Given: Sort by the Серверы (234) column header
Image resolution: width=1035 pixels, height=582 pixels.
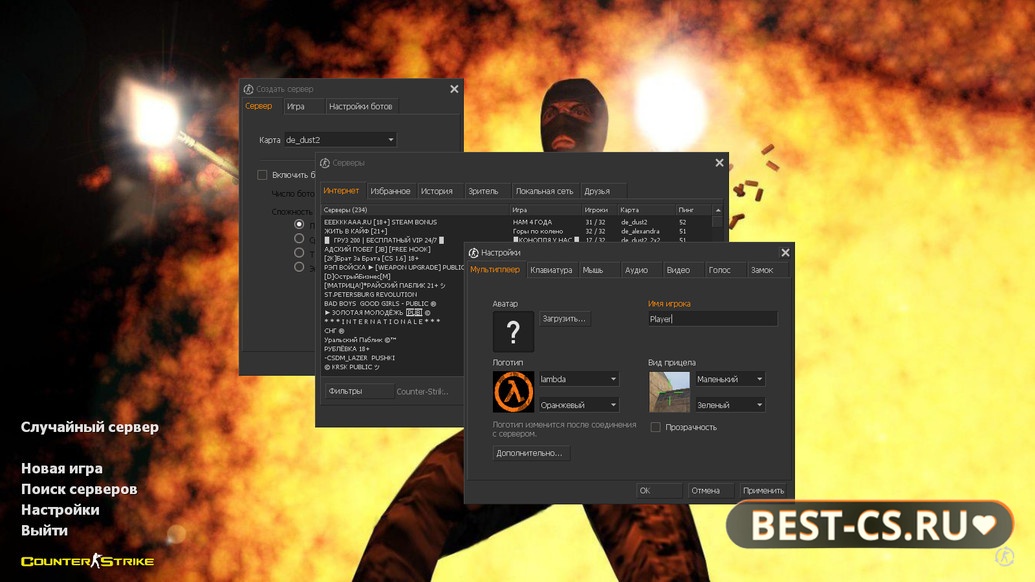Looking at the screenshot, I should point(415,210).
